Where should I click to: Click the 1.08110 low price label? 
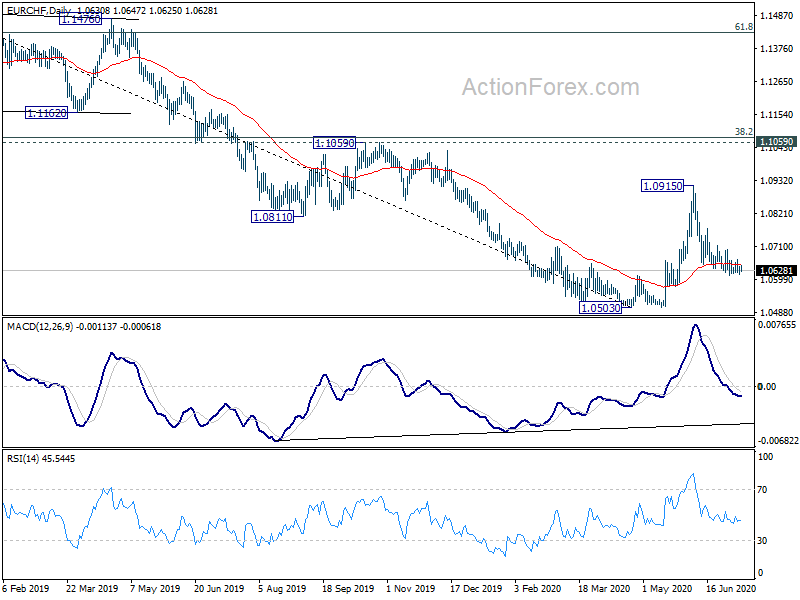pyautogui.click(x=273, y=217)
